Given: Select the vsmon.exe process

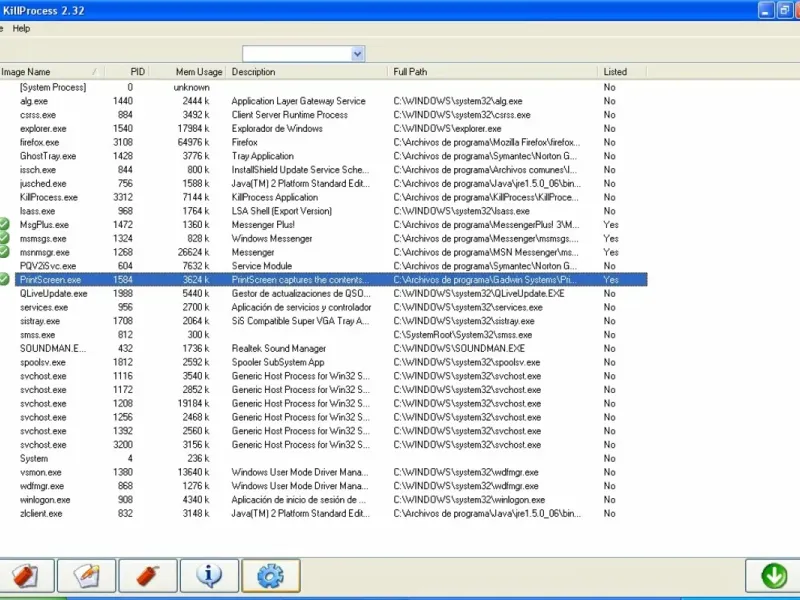Looking at the screenshot, I should click(x=41, y=472).
